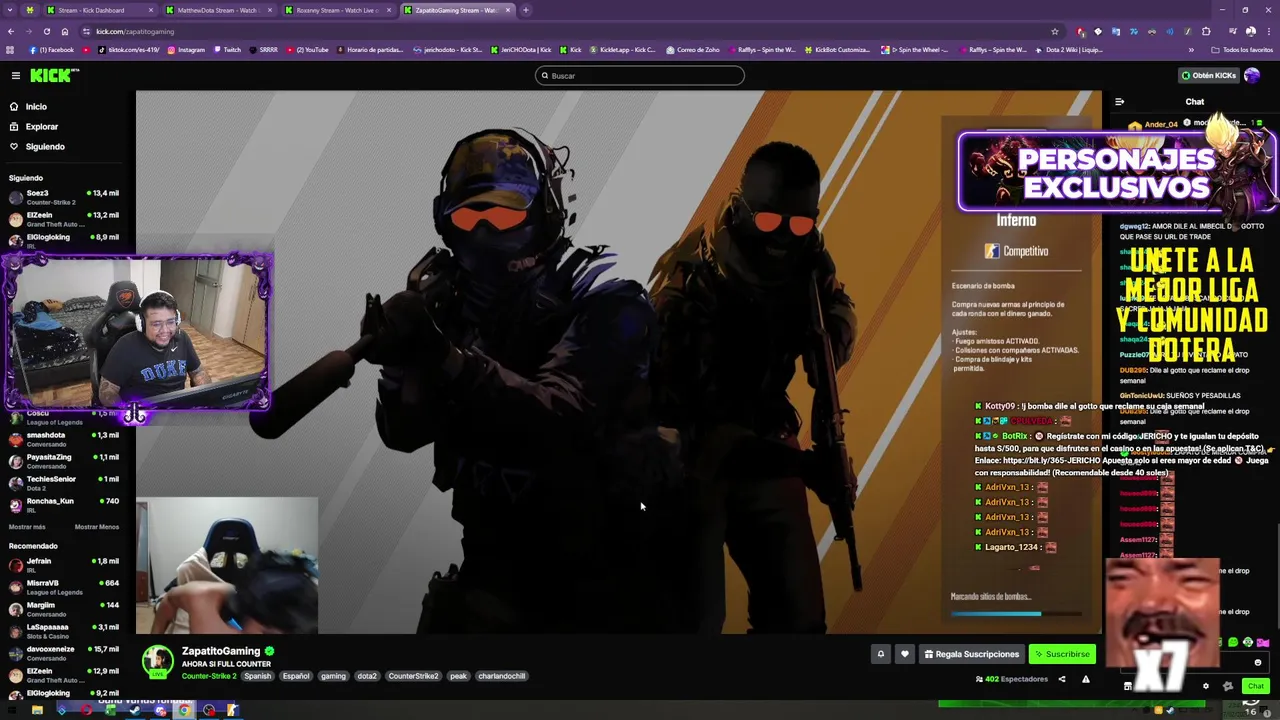Open Counter-Strike 2 category link
The height and width of the screenshot is (720, 1280).
tap(209, 676)
